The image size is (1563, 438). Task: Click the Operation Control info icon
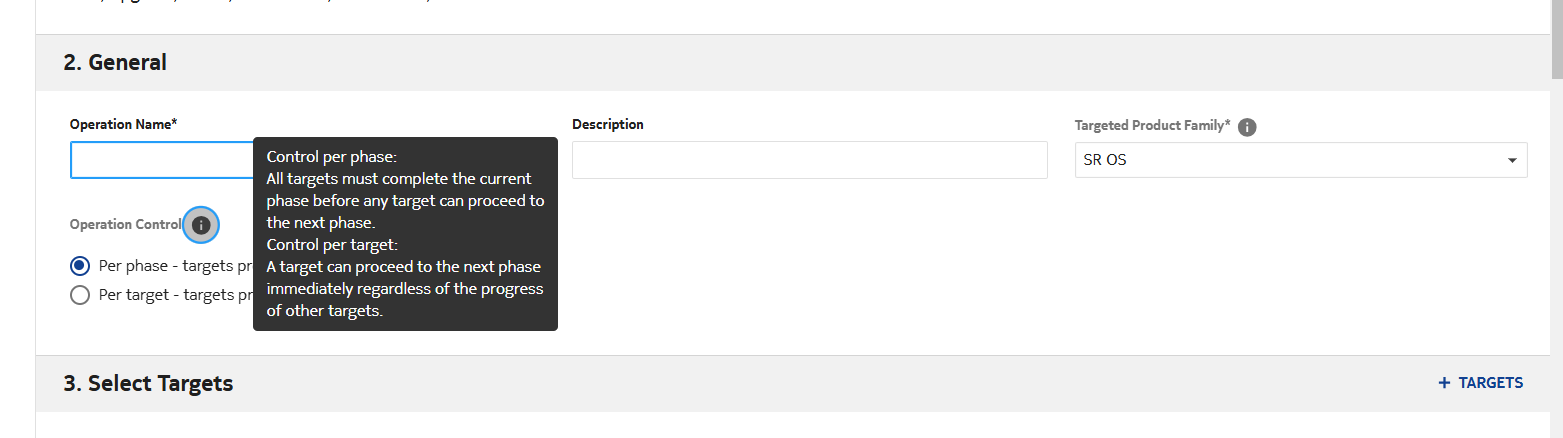pos(201,226)
